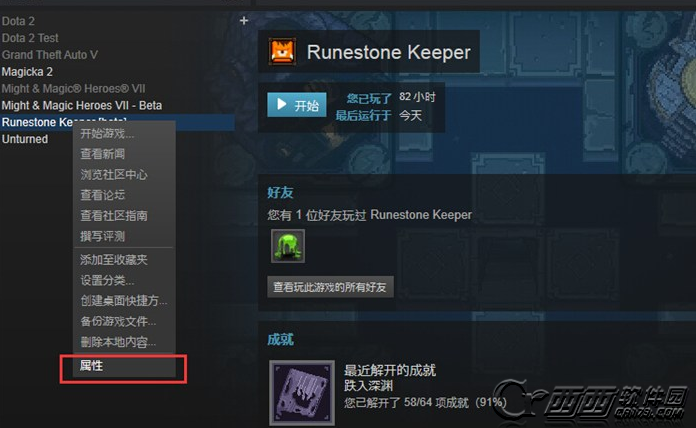Click the plus add-game icon above library
696x428 pixels.
pos(244,20)
